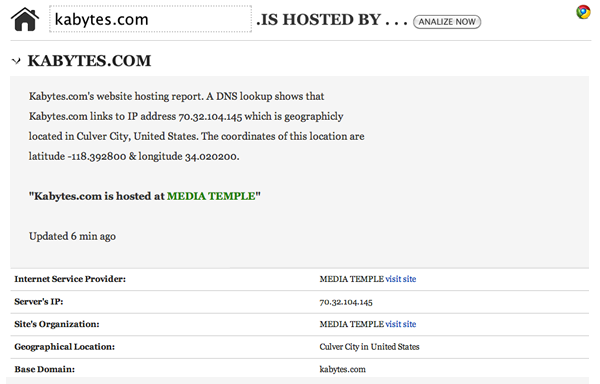Click the Culver City in United States value
Viewport: 600px width, 384px height.
click(x=369, y=347)
